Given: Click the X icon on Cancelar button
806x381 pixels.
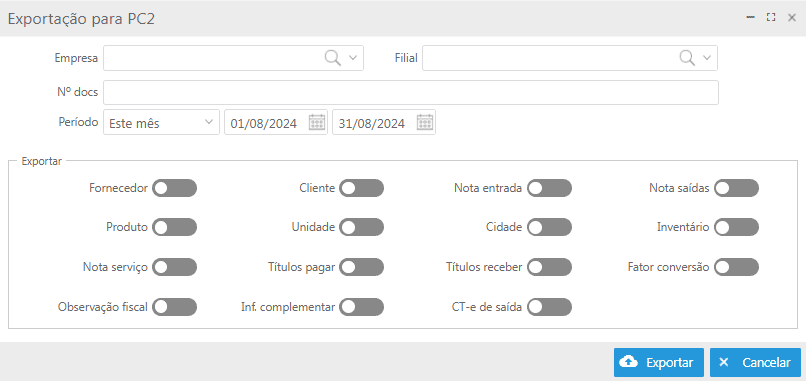Looking at the screenshot, I should click(723, 362).
